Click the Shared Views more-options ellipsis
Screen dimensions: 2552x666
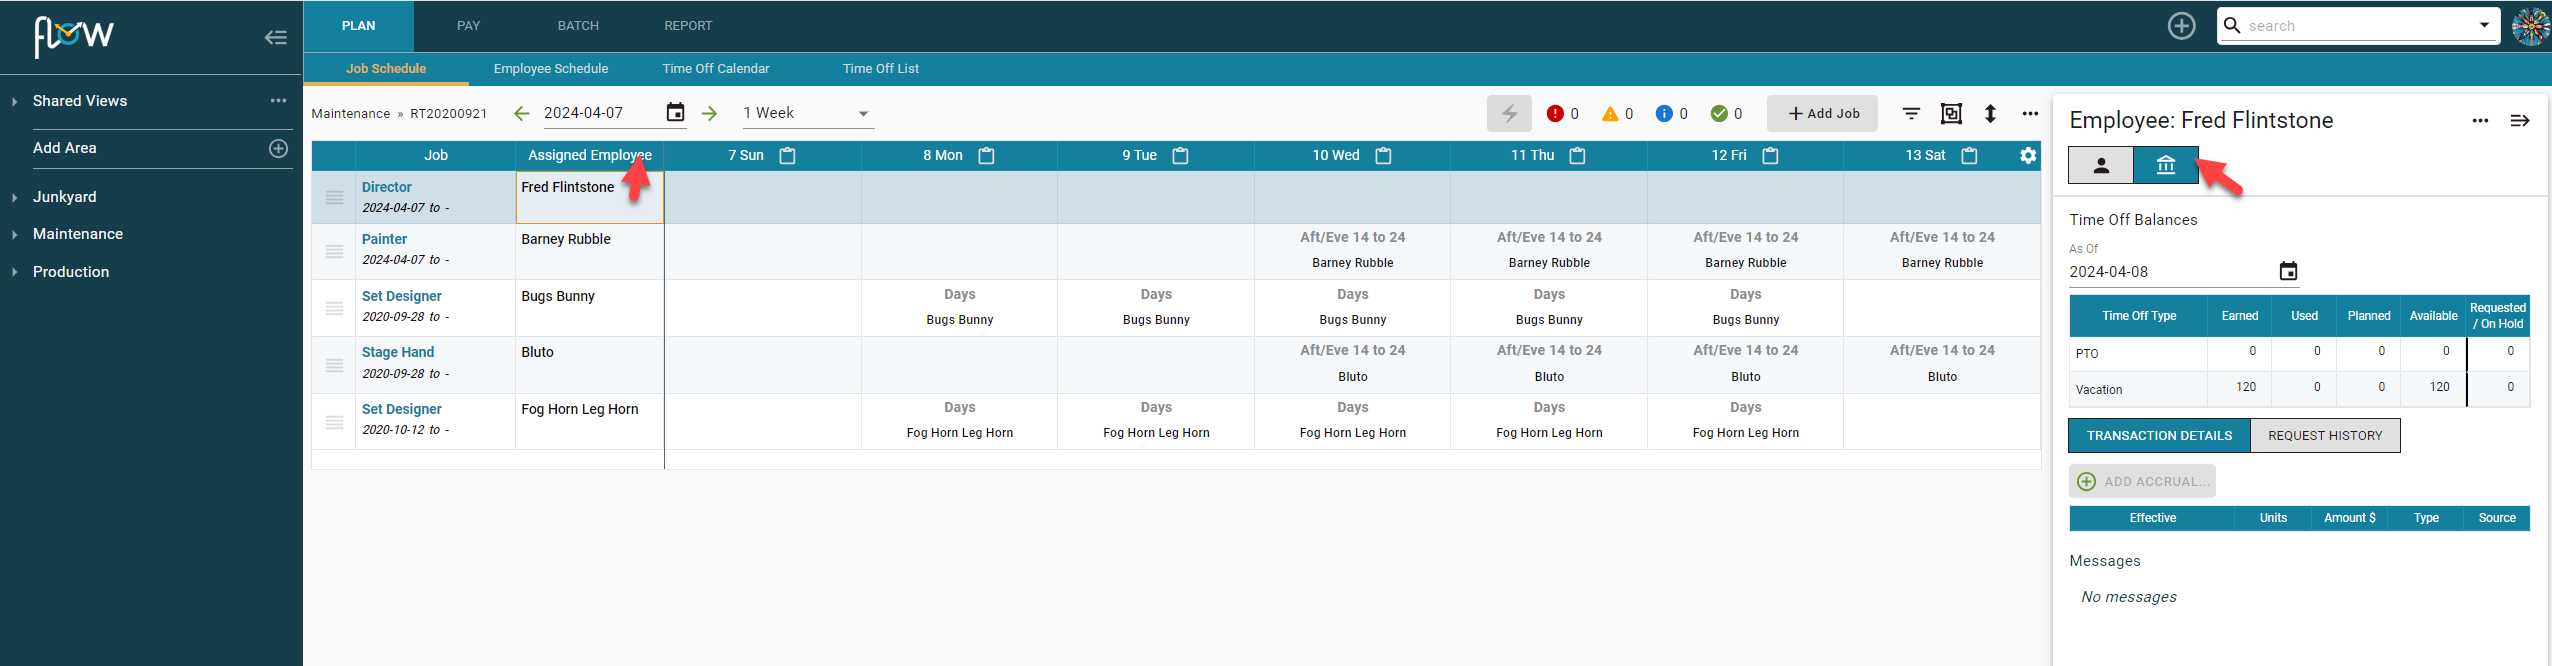[278, 101]
